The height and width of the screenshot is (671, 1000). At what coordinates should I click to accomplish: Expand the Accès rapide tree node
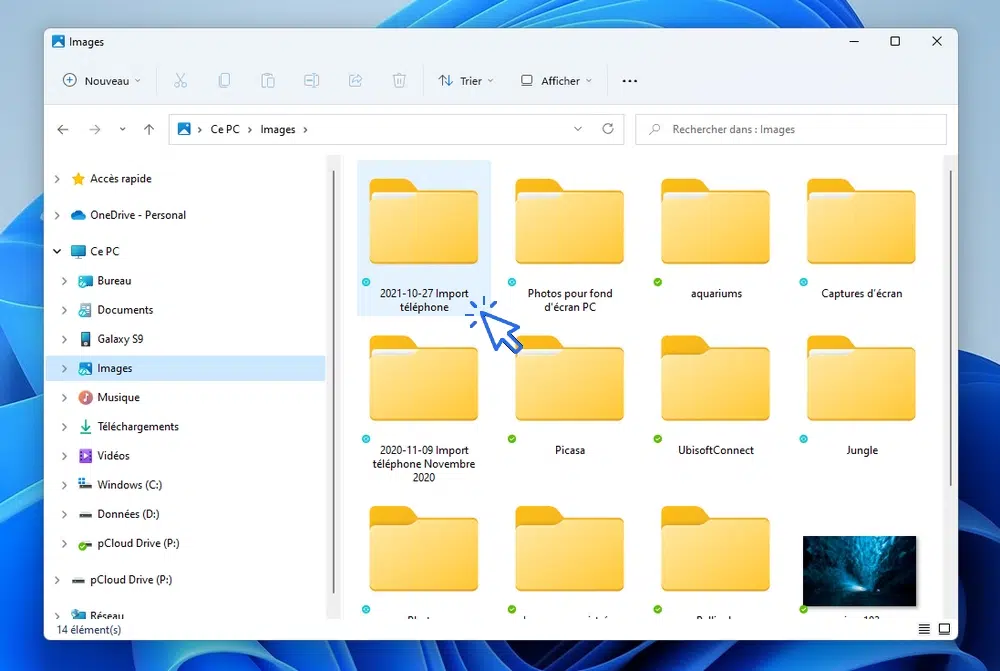pyautogui.click(x=57, y=179)
